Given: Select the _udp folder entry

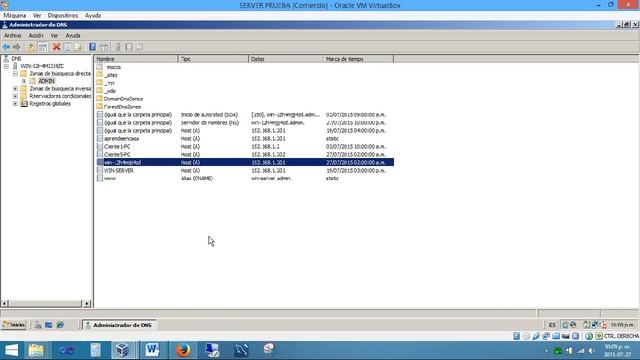Looking at the screenshot, I should (110, 91).
